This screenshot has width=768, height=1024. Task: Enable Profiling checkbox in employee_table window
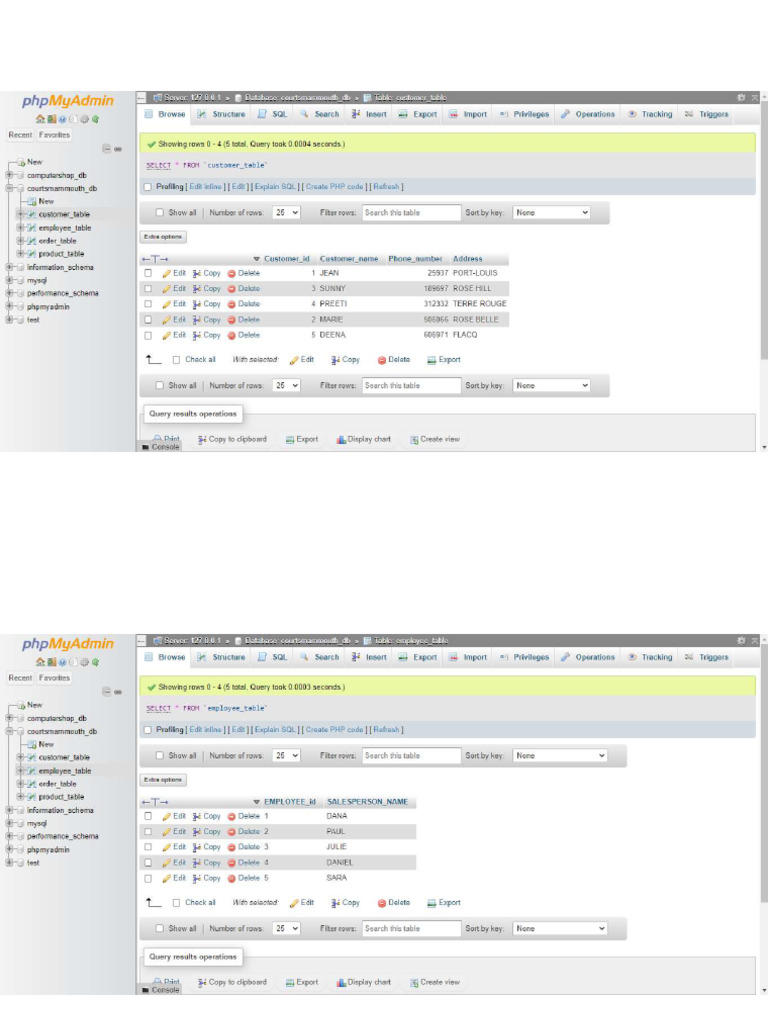click(x=148, y=730)
